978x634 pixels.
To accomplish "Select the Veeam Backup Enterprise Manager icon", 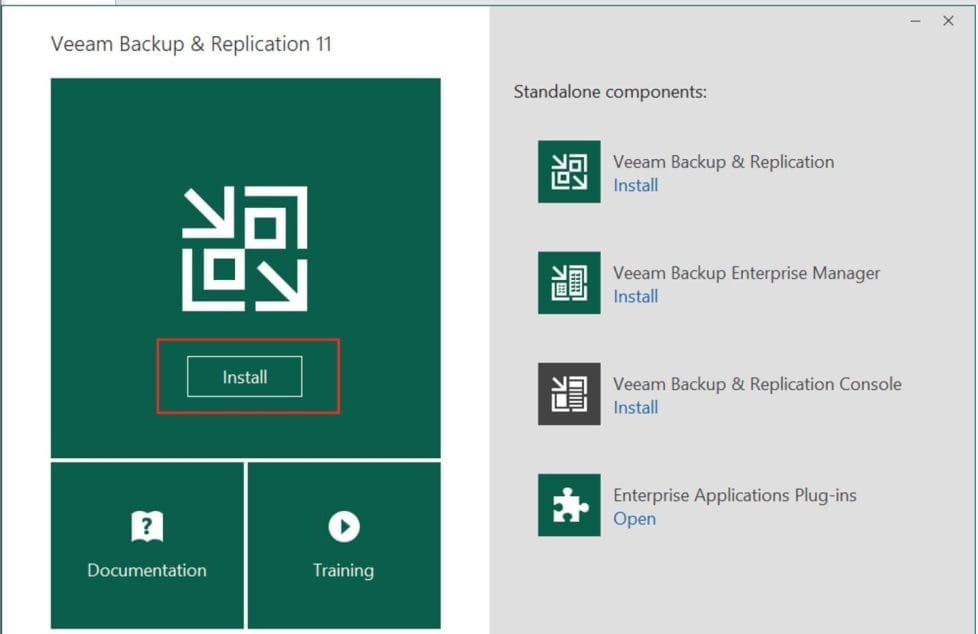I will point(569,283).
